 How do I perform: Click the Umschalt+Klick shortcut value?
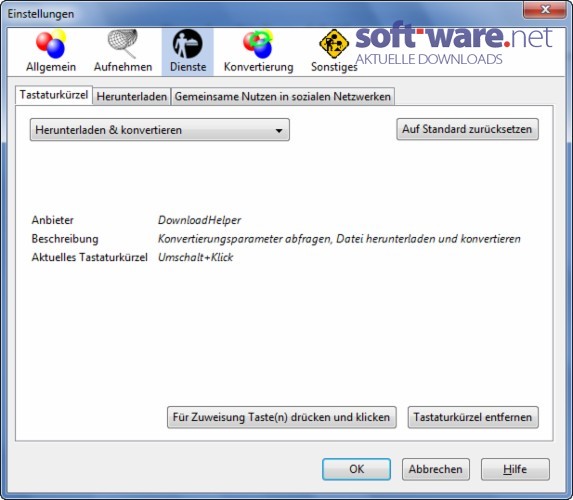click(x=196, y=257)
